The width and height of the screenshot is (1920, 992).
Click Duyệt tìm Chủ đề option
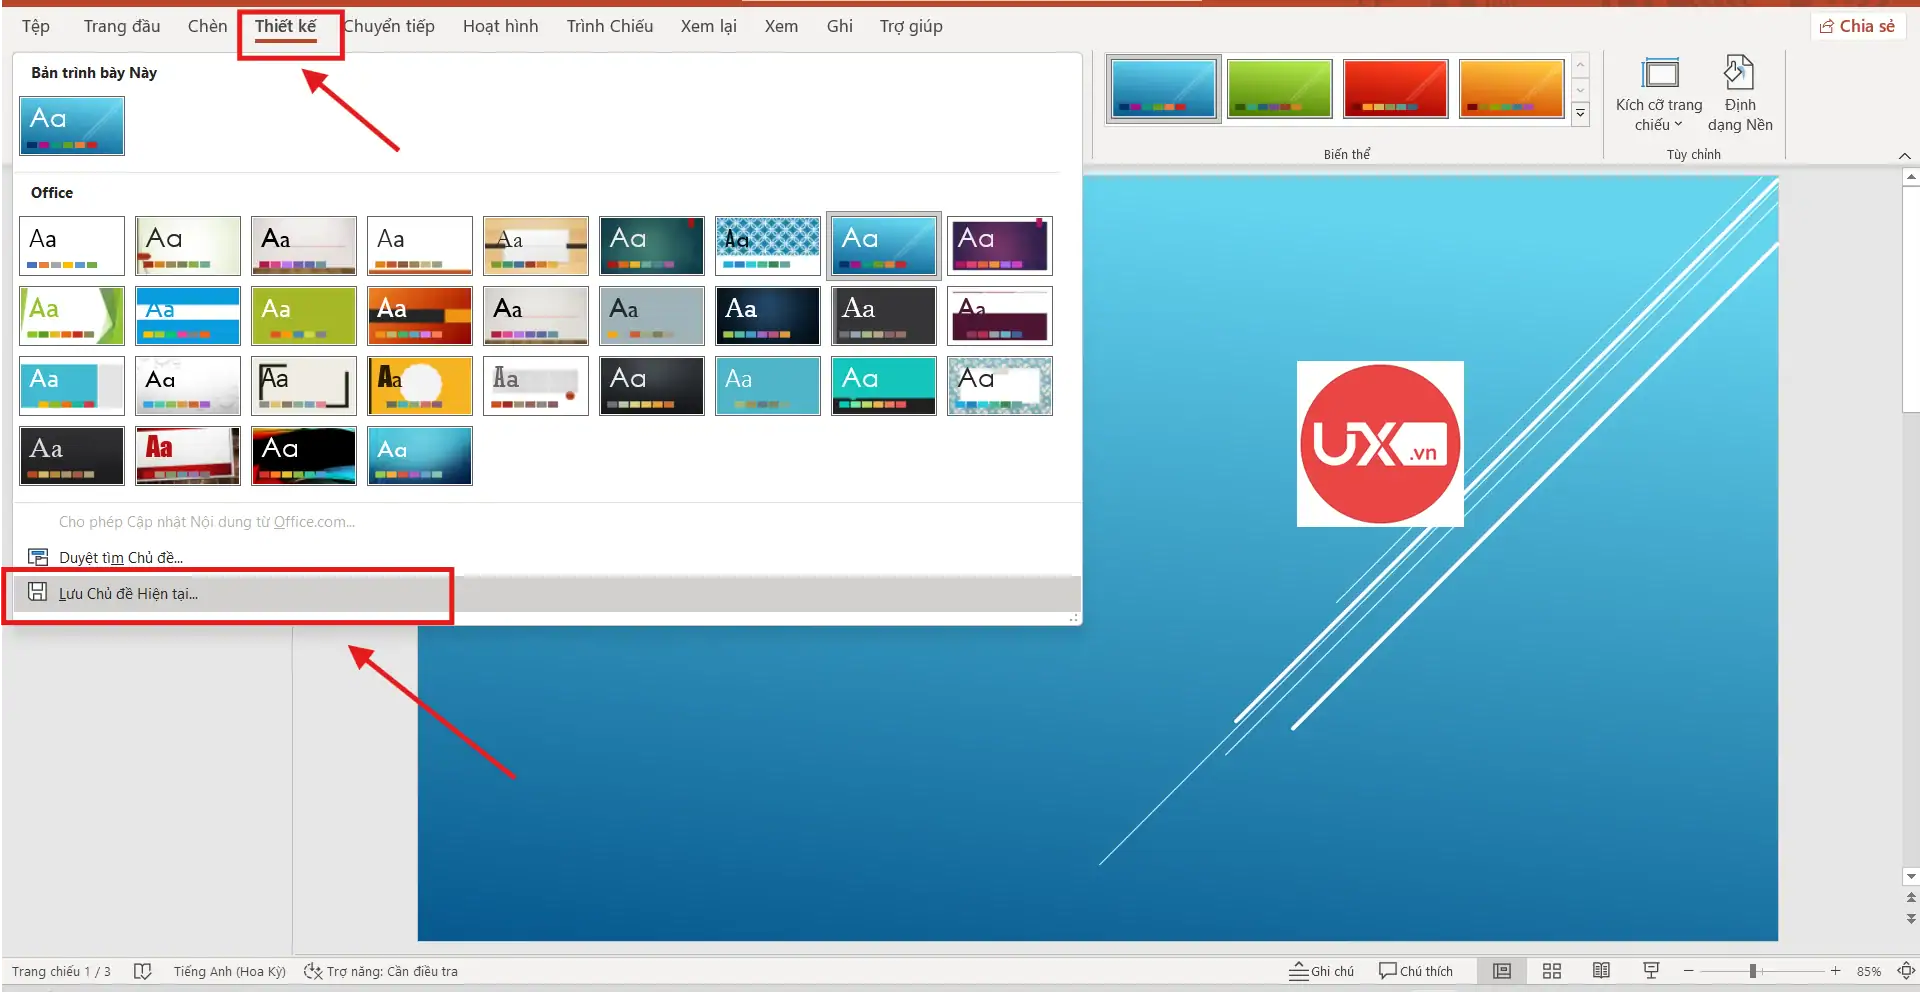120,557
